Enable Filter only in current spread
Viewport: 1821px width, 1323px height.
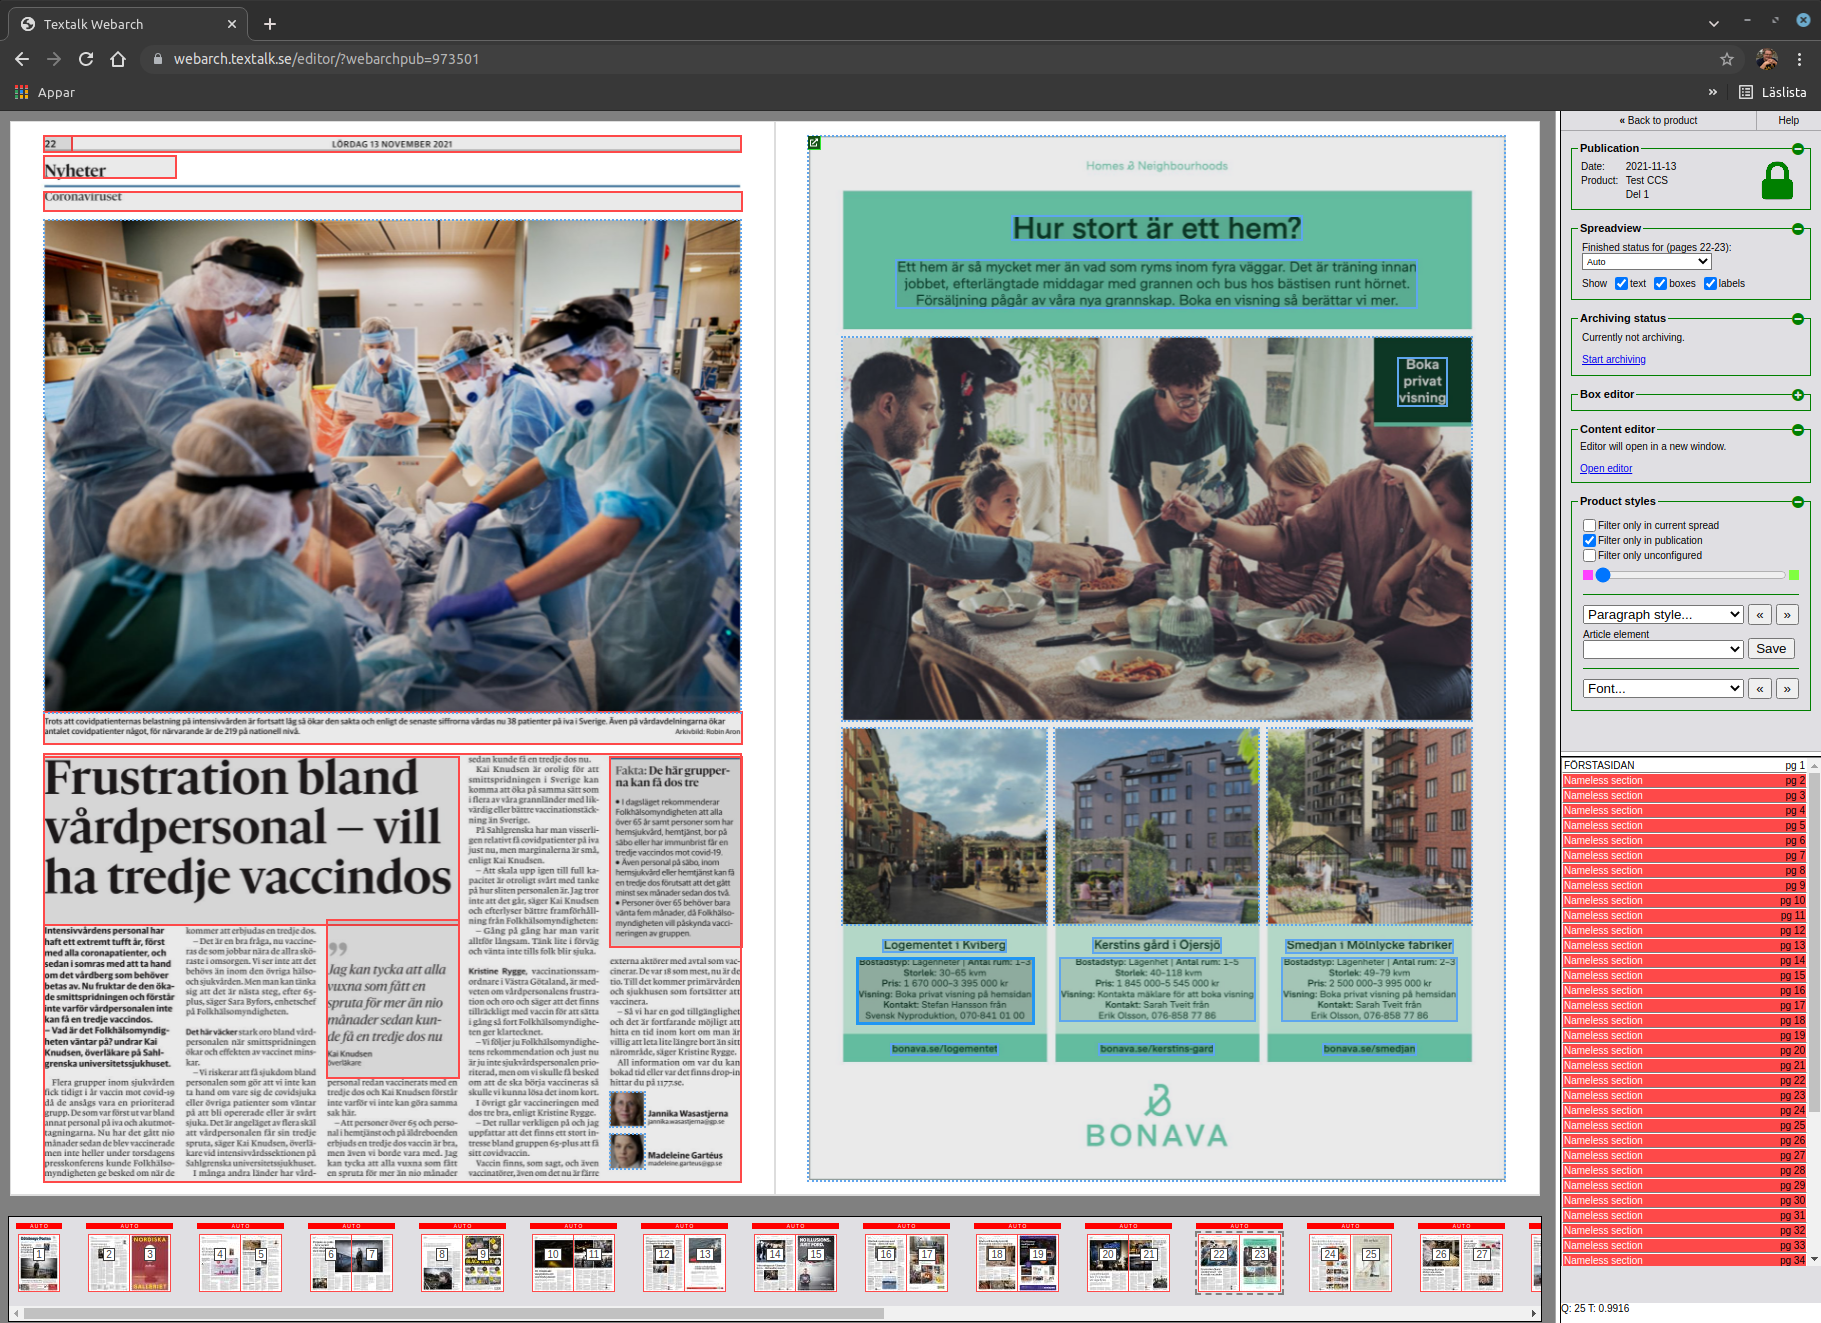(x=1589, y=526)
